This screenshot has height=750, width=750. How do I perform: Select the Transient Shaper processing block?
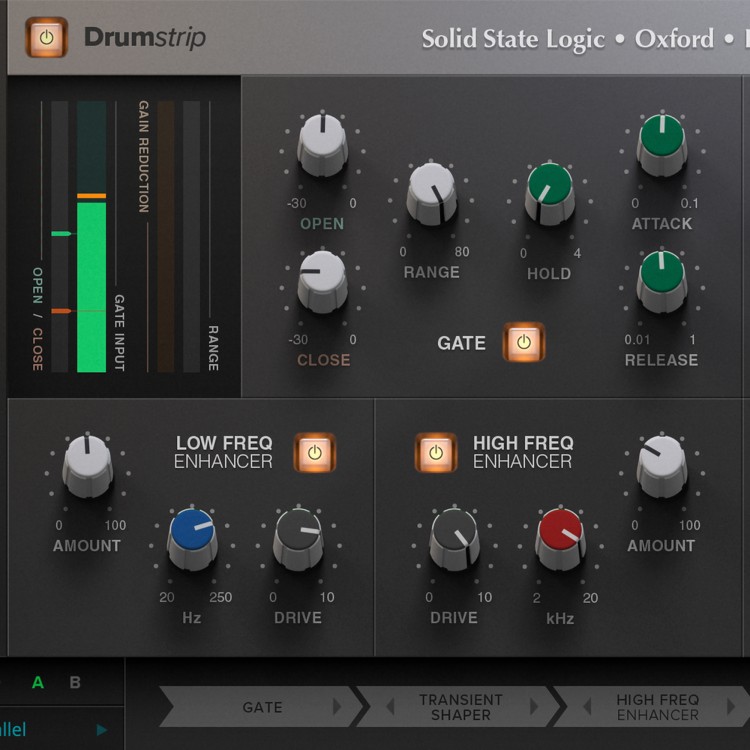coord(460,707)
